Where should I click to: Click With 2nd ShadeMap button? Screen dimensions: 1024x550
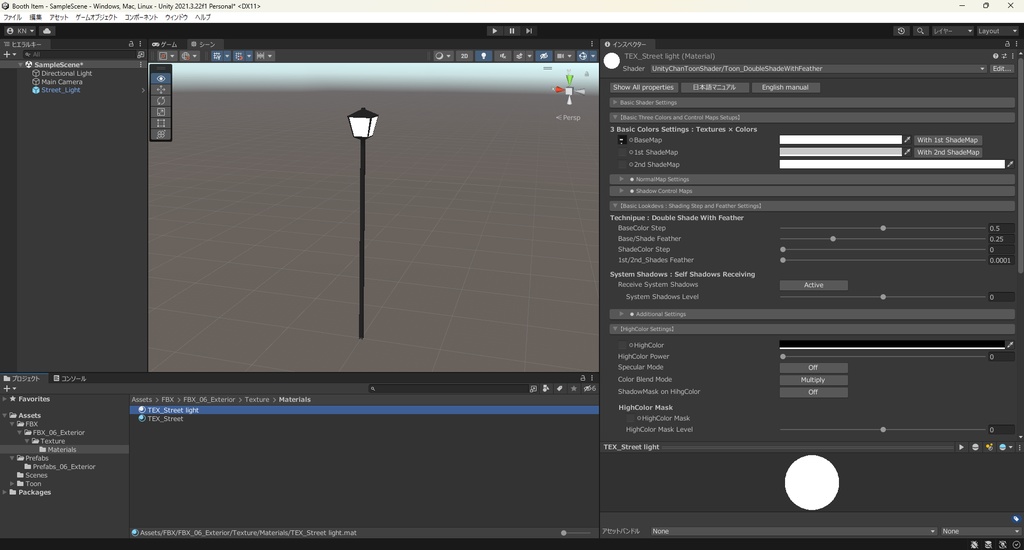[948, 152]
